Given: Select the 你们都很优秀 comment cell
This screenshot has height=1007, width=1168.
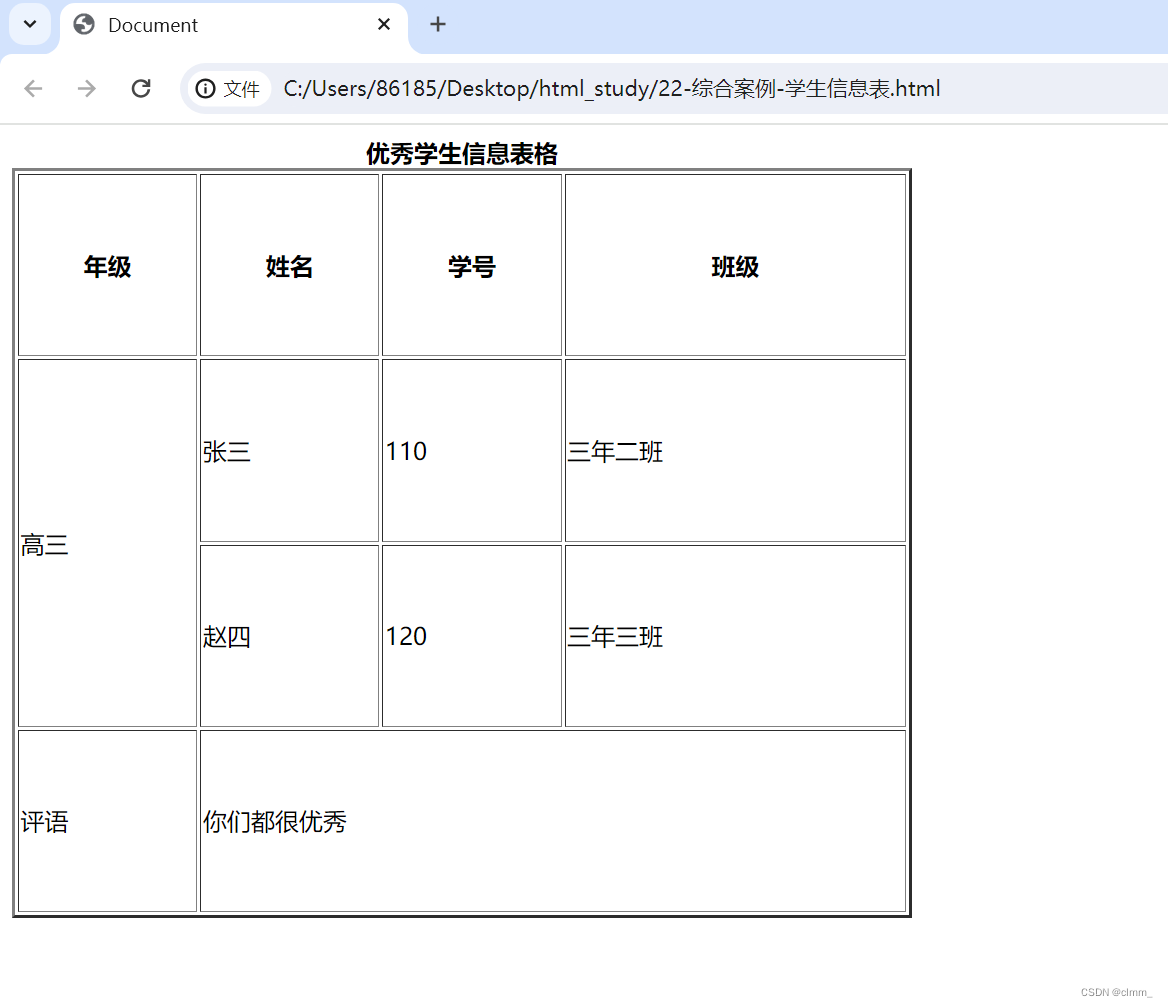Looking at the screenshot, I should point(553,821).
